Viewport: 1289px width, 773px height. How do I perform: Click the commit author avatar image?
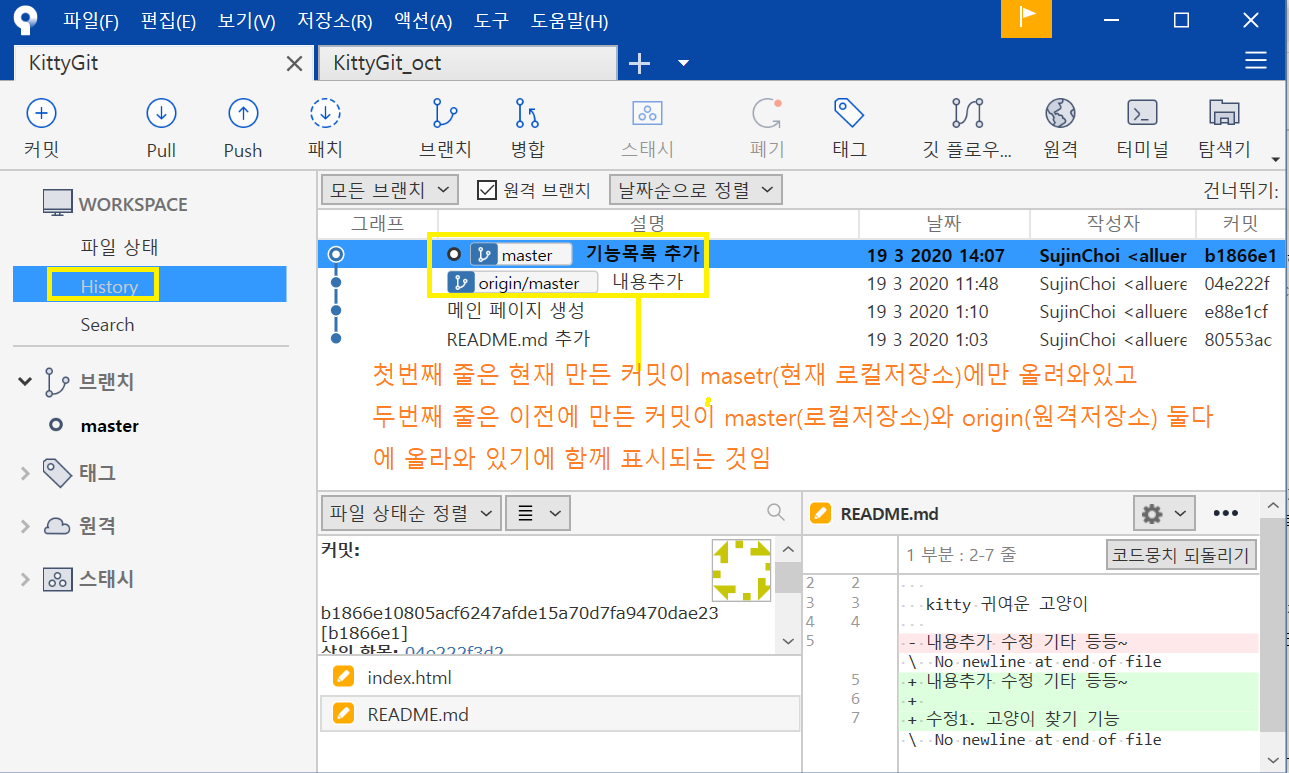(742, 569)
